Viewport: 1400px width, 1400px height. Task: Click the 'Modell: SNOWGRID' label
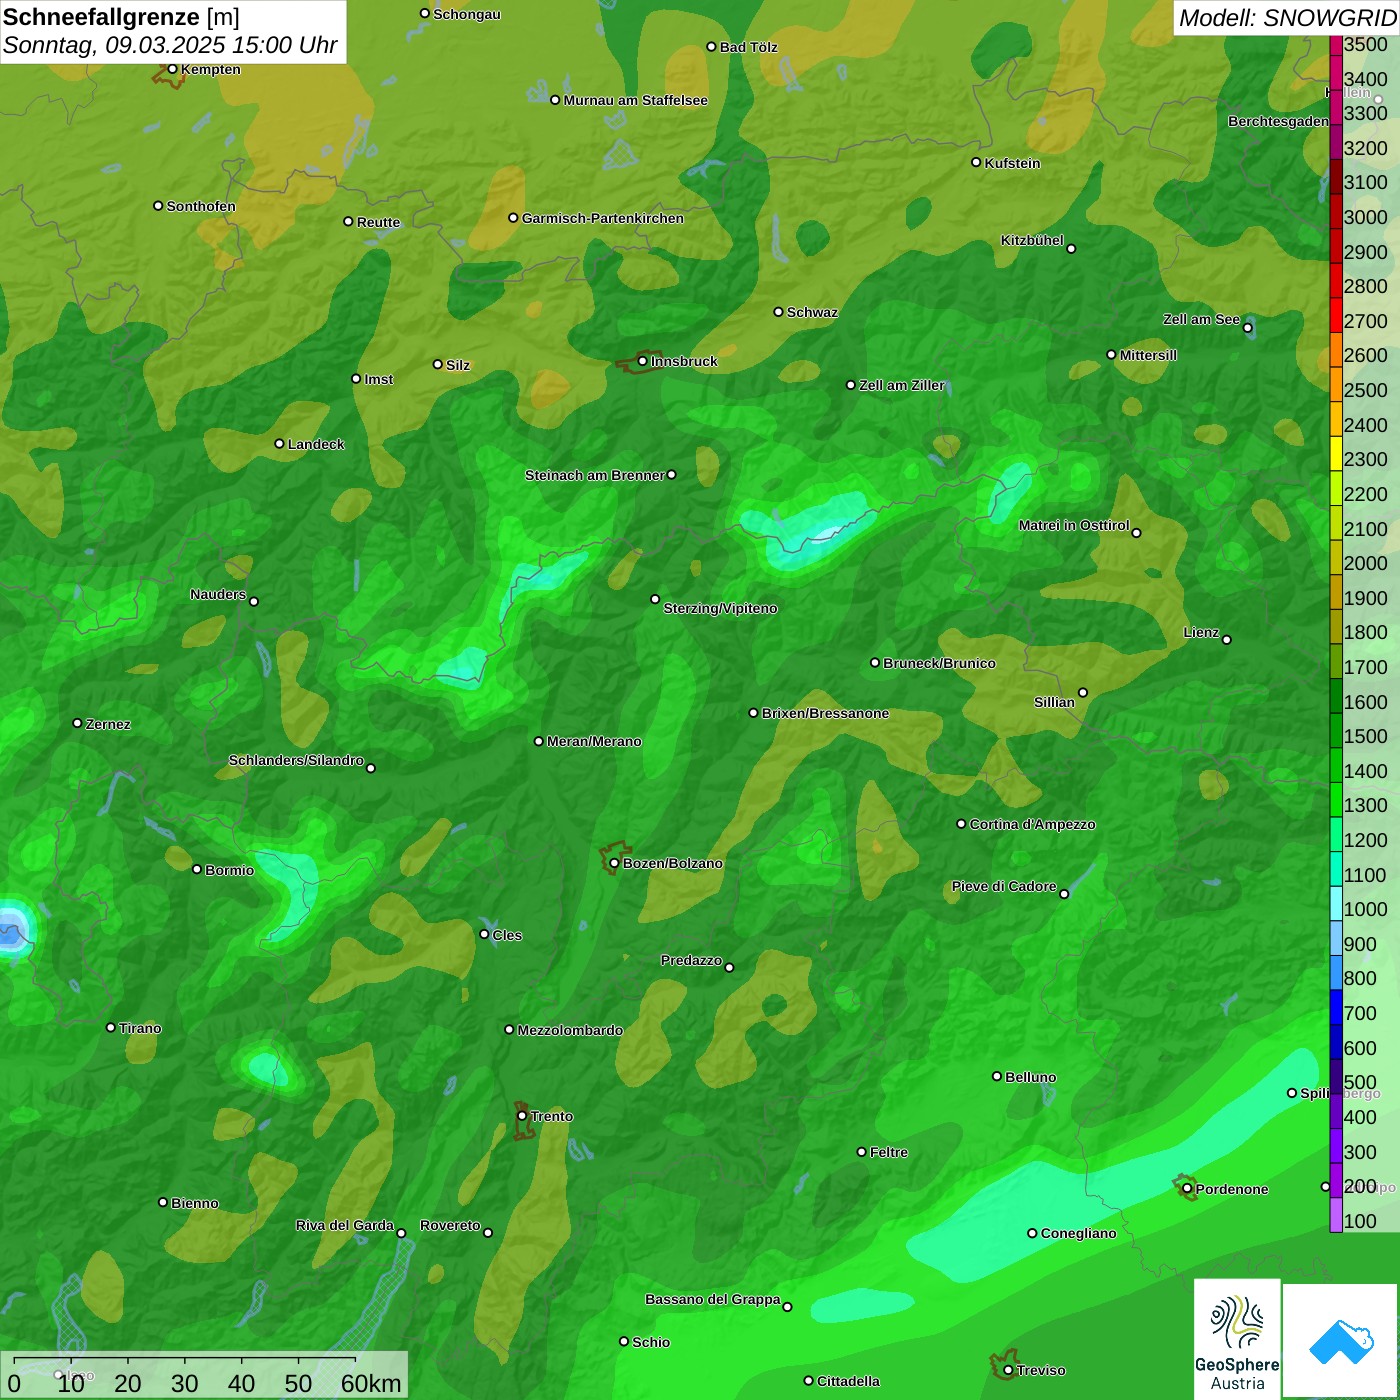tap(1287, 18)
